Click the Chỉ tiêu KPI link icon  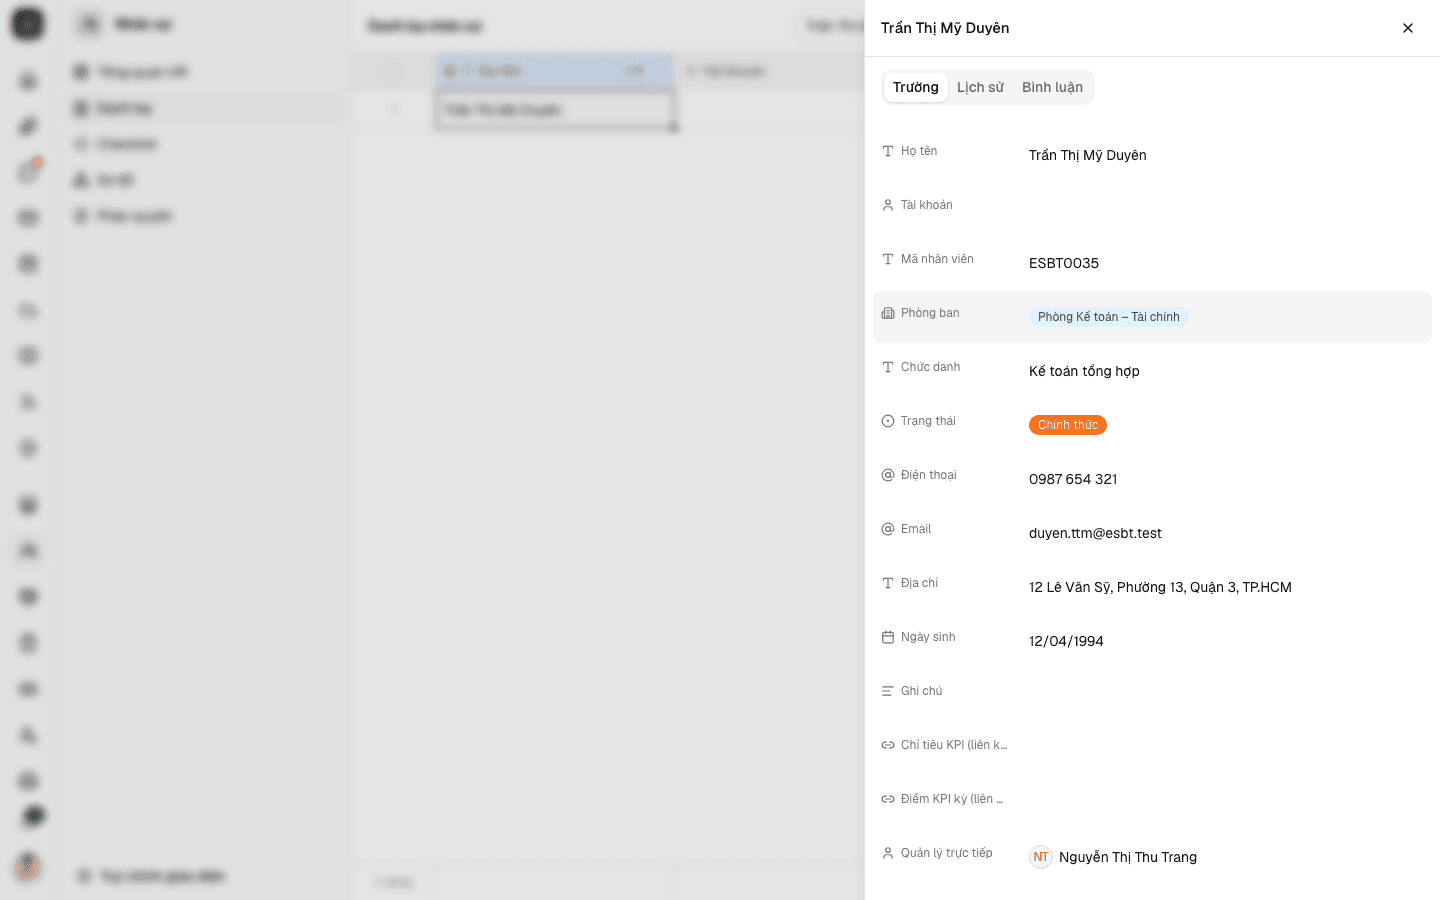coord(888,745)
